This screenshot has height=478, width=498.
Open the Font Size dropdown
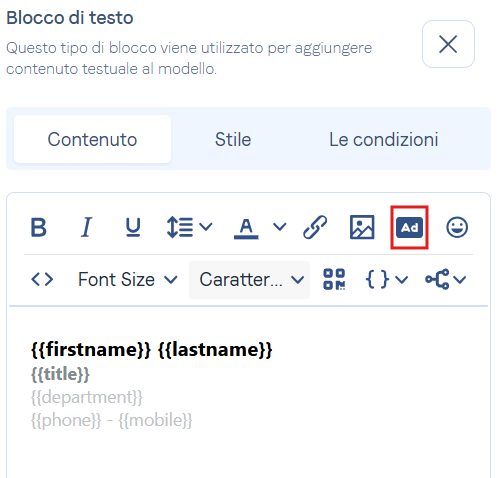[x=128, y=279]
